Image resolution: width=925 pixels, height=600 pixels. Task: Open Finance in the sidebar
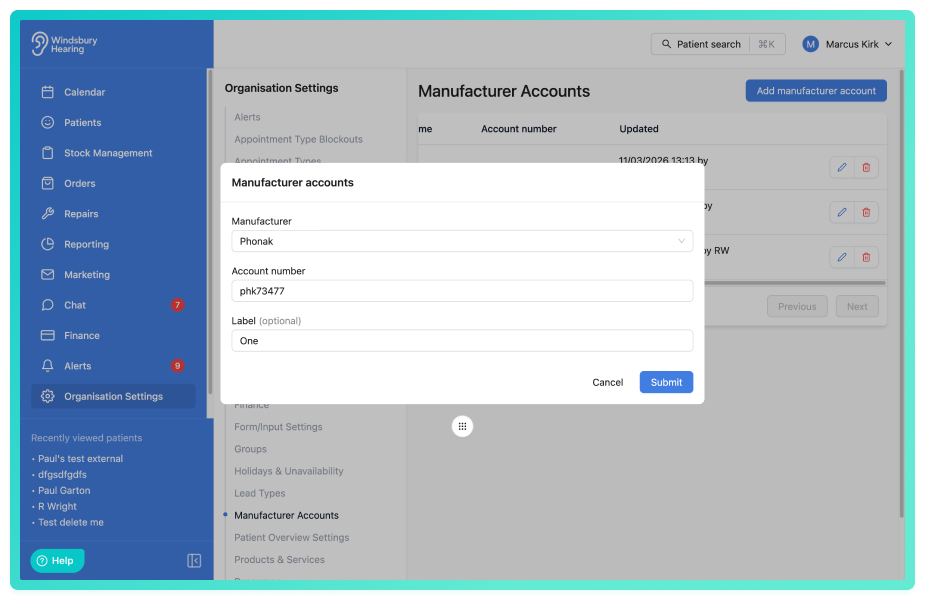click(x=113, y=335)
